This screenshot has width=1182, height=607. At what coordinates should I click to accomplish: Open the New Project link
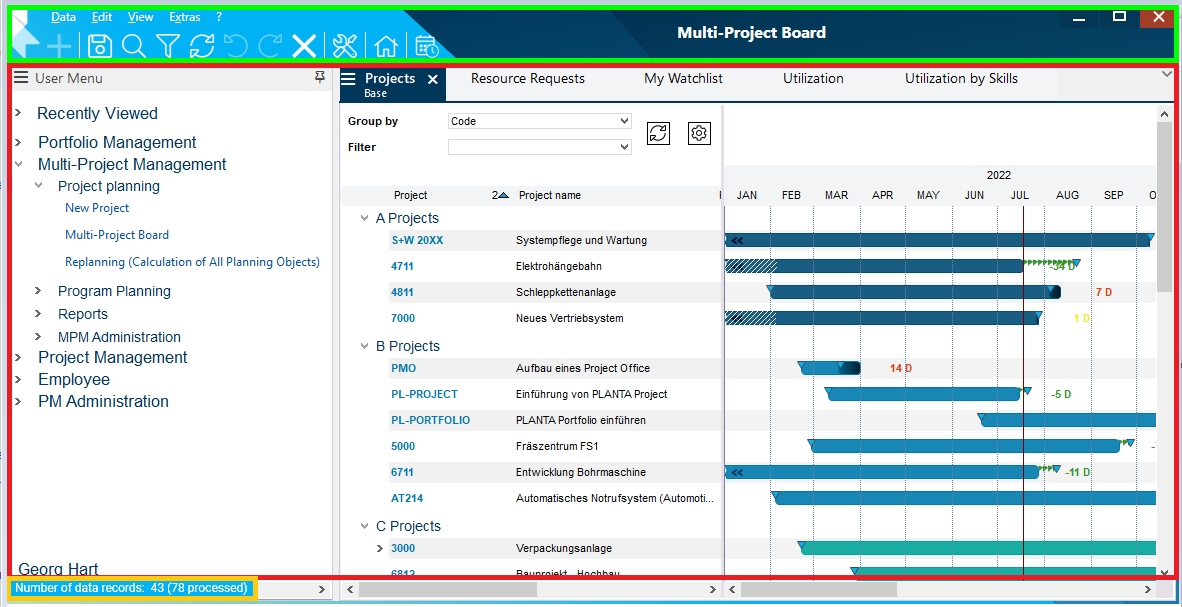[97, 208]
